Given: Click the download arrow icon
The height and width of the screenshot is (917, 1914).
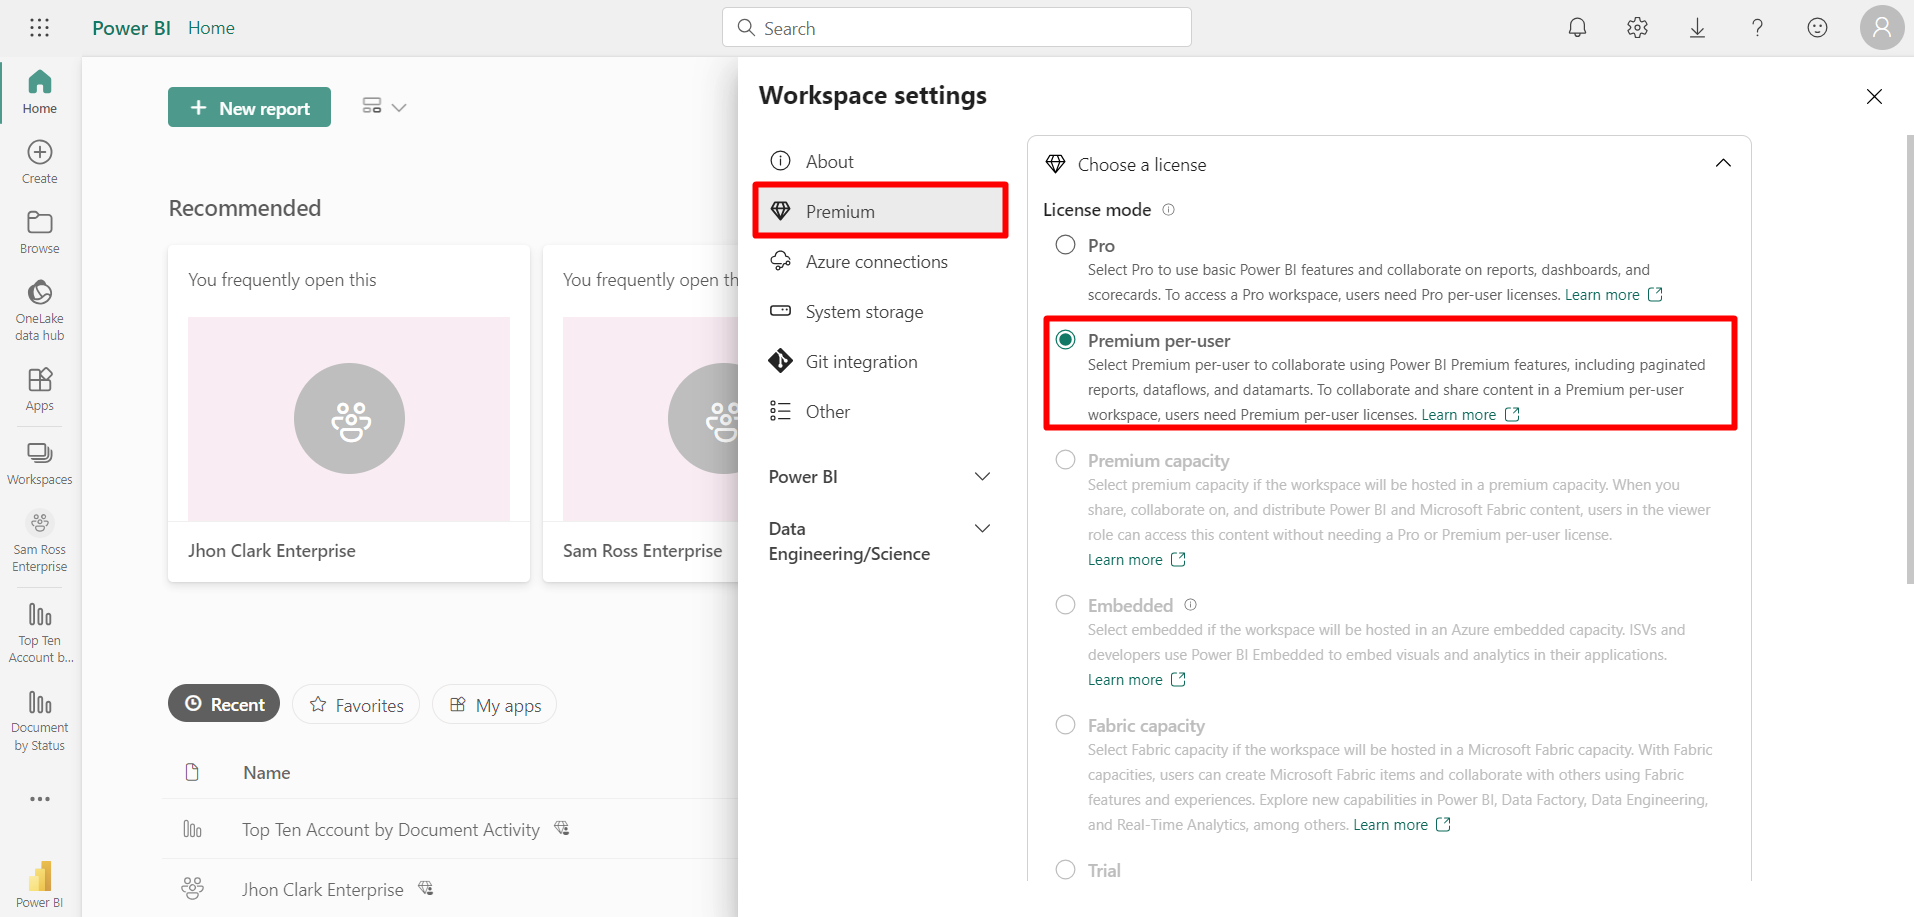Looking at the screenshot, I should point(1697,28).
